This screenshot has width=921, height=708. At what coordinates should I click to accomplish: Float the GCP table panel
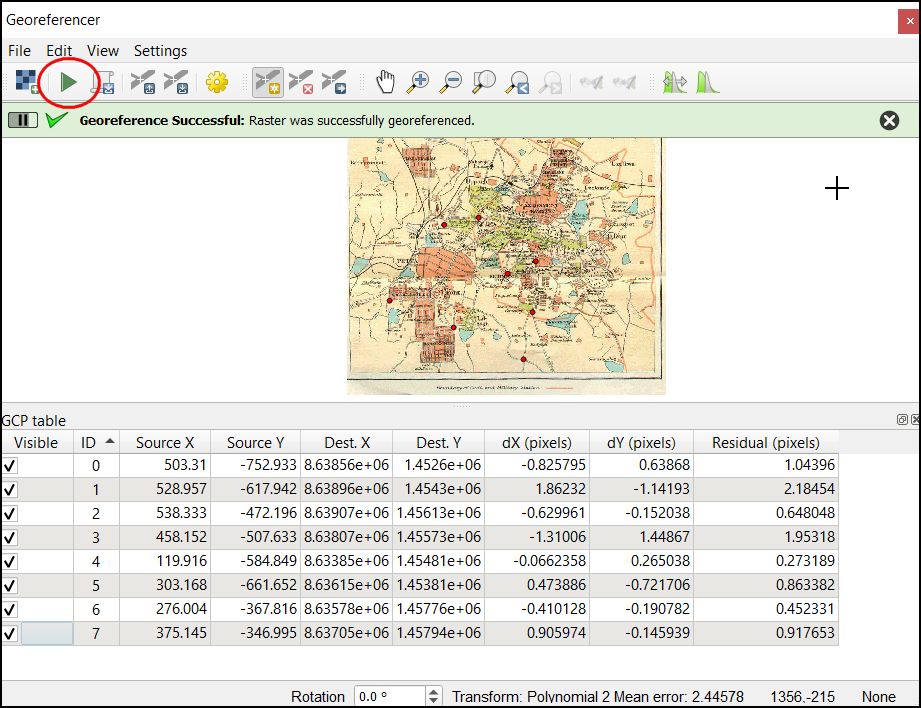(x=902, y=420)
